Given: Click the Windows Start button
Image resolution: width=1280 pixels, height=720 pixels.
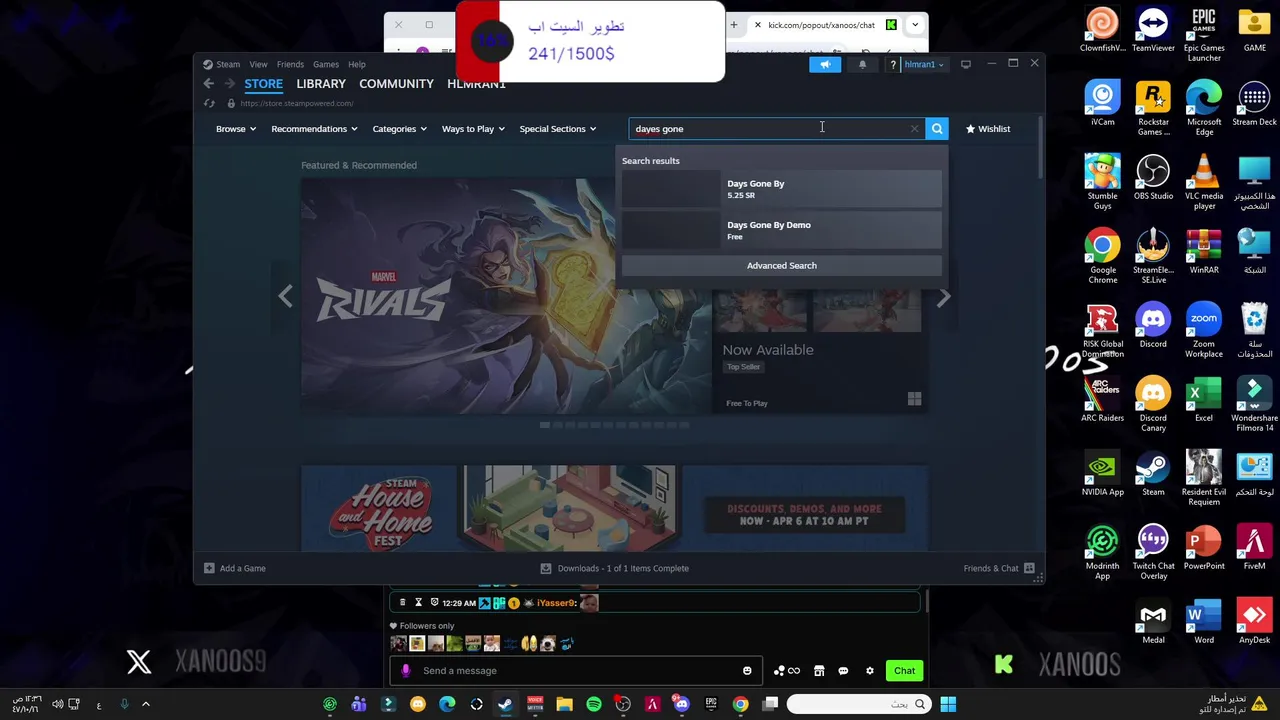Looking at the screenshot, I should [948, 704].
